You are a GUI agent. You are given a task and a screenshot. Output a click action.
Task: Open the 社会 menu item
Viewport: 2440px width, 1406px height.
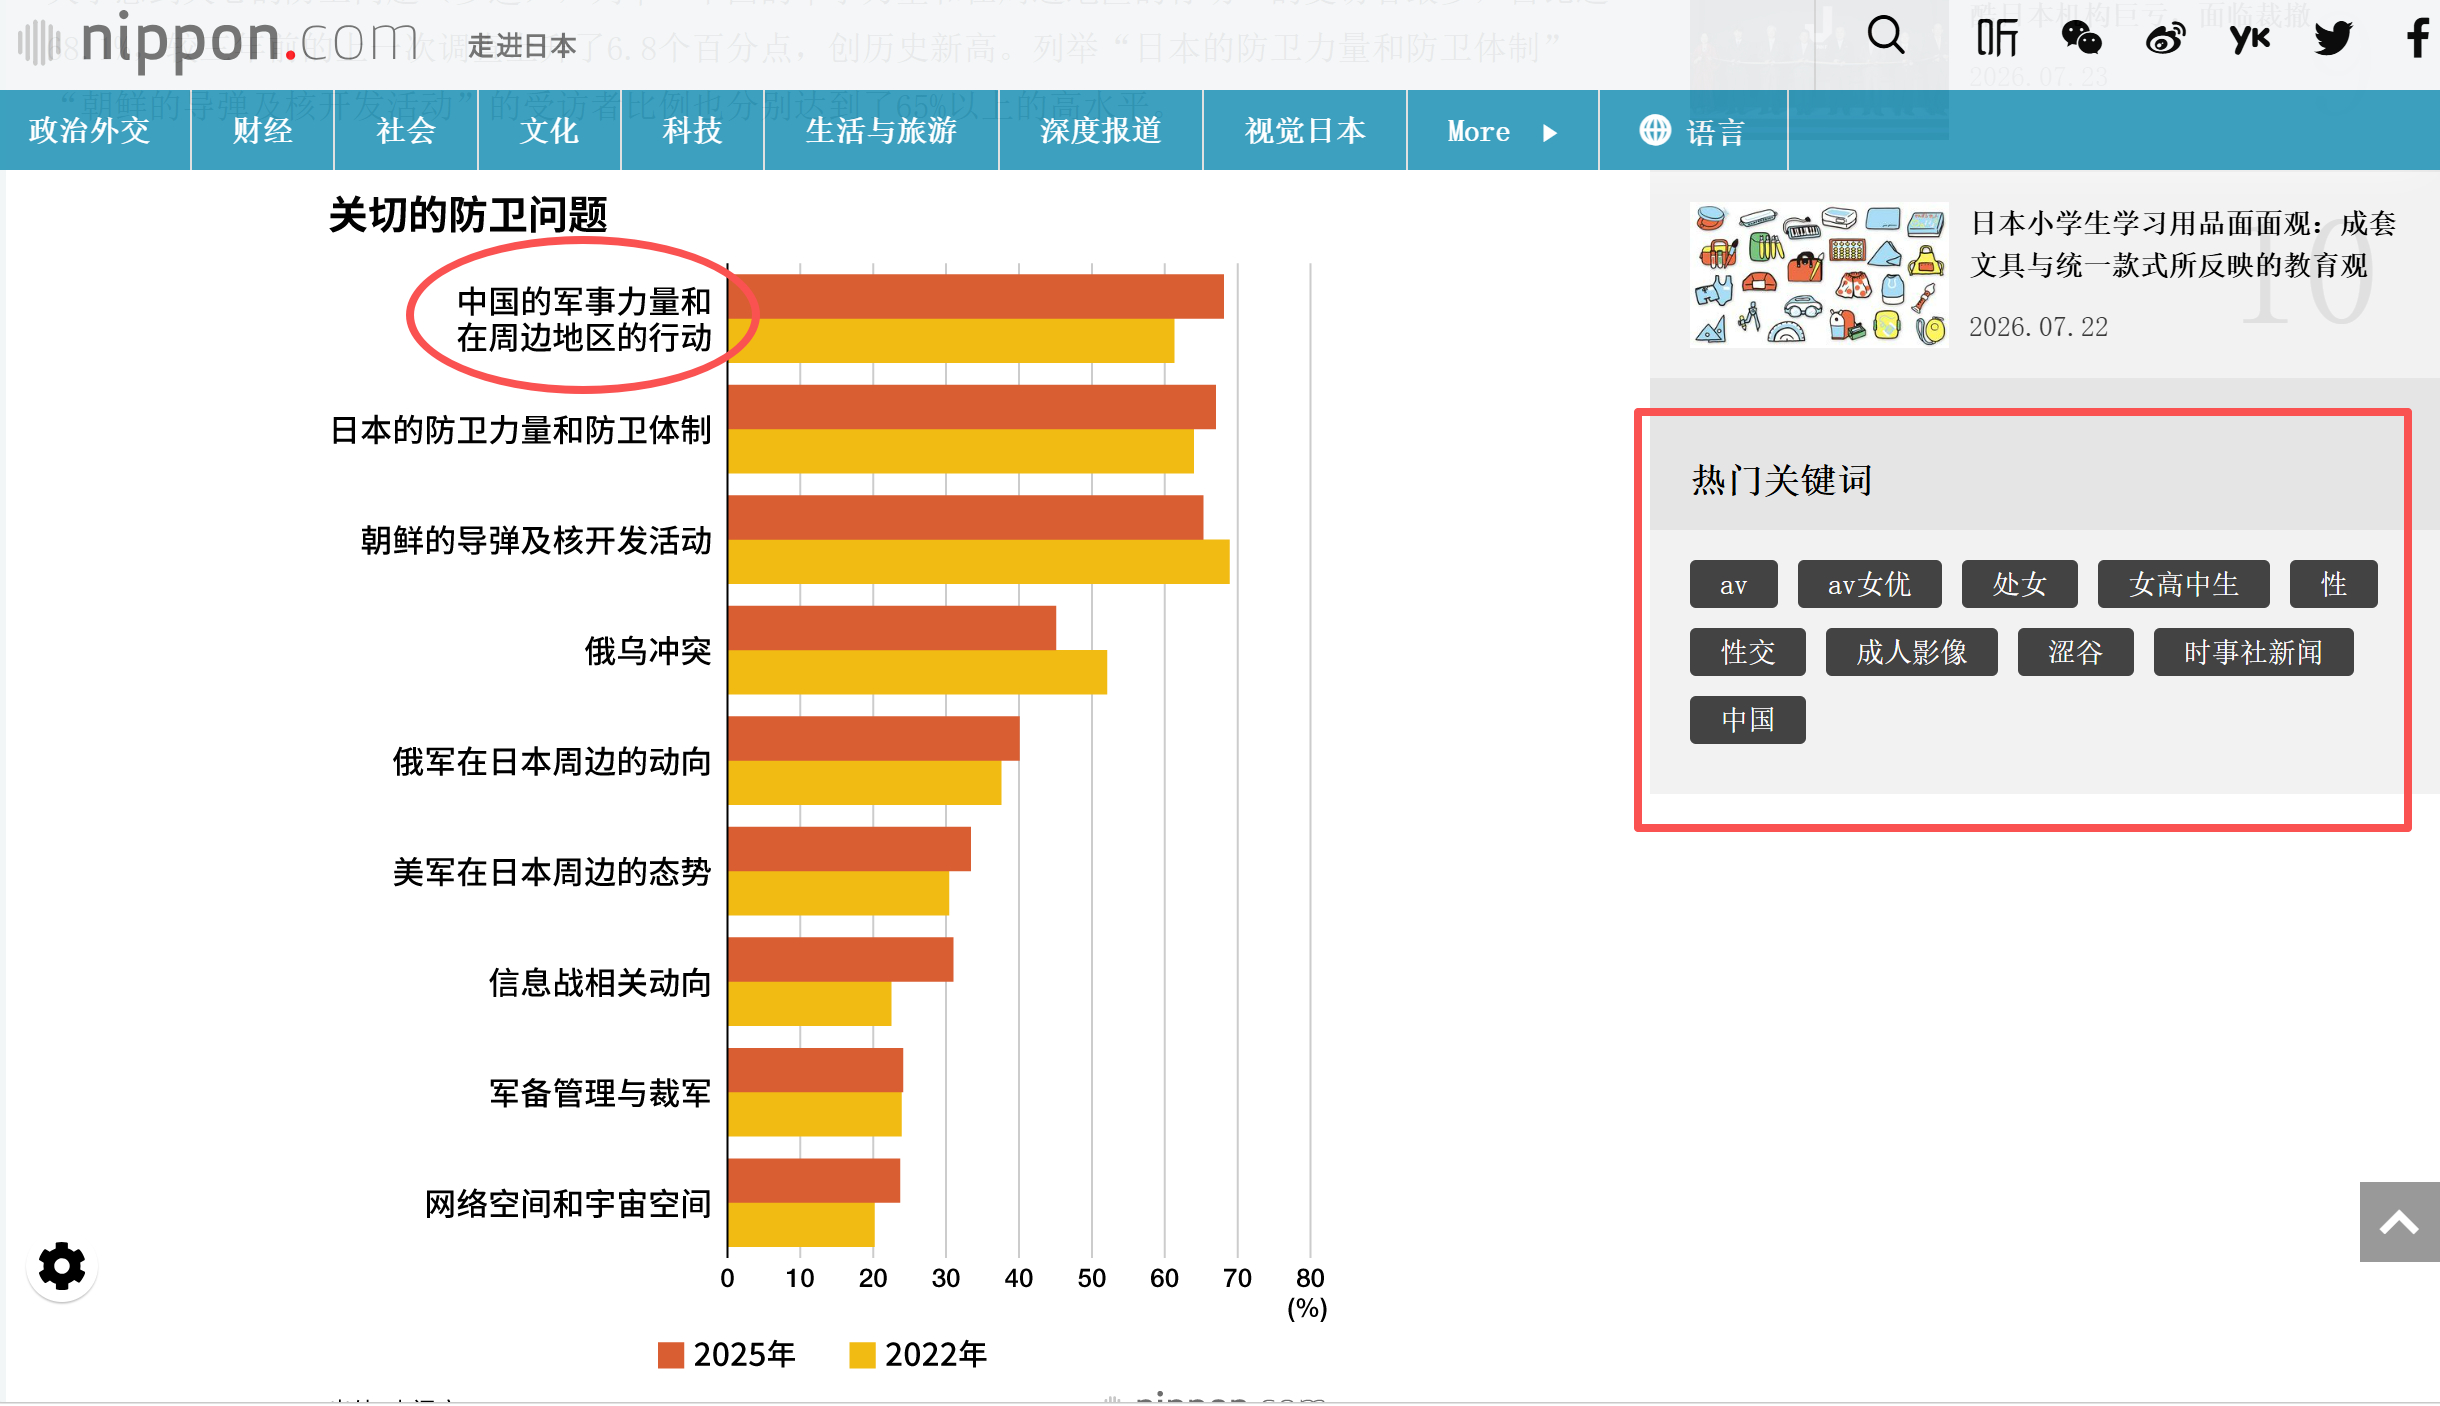(x=406, y=130)
